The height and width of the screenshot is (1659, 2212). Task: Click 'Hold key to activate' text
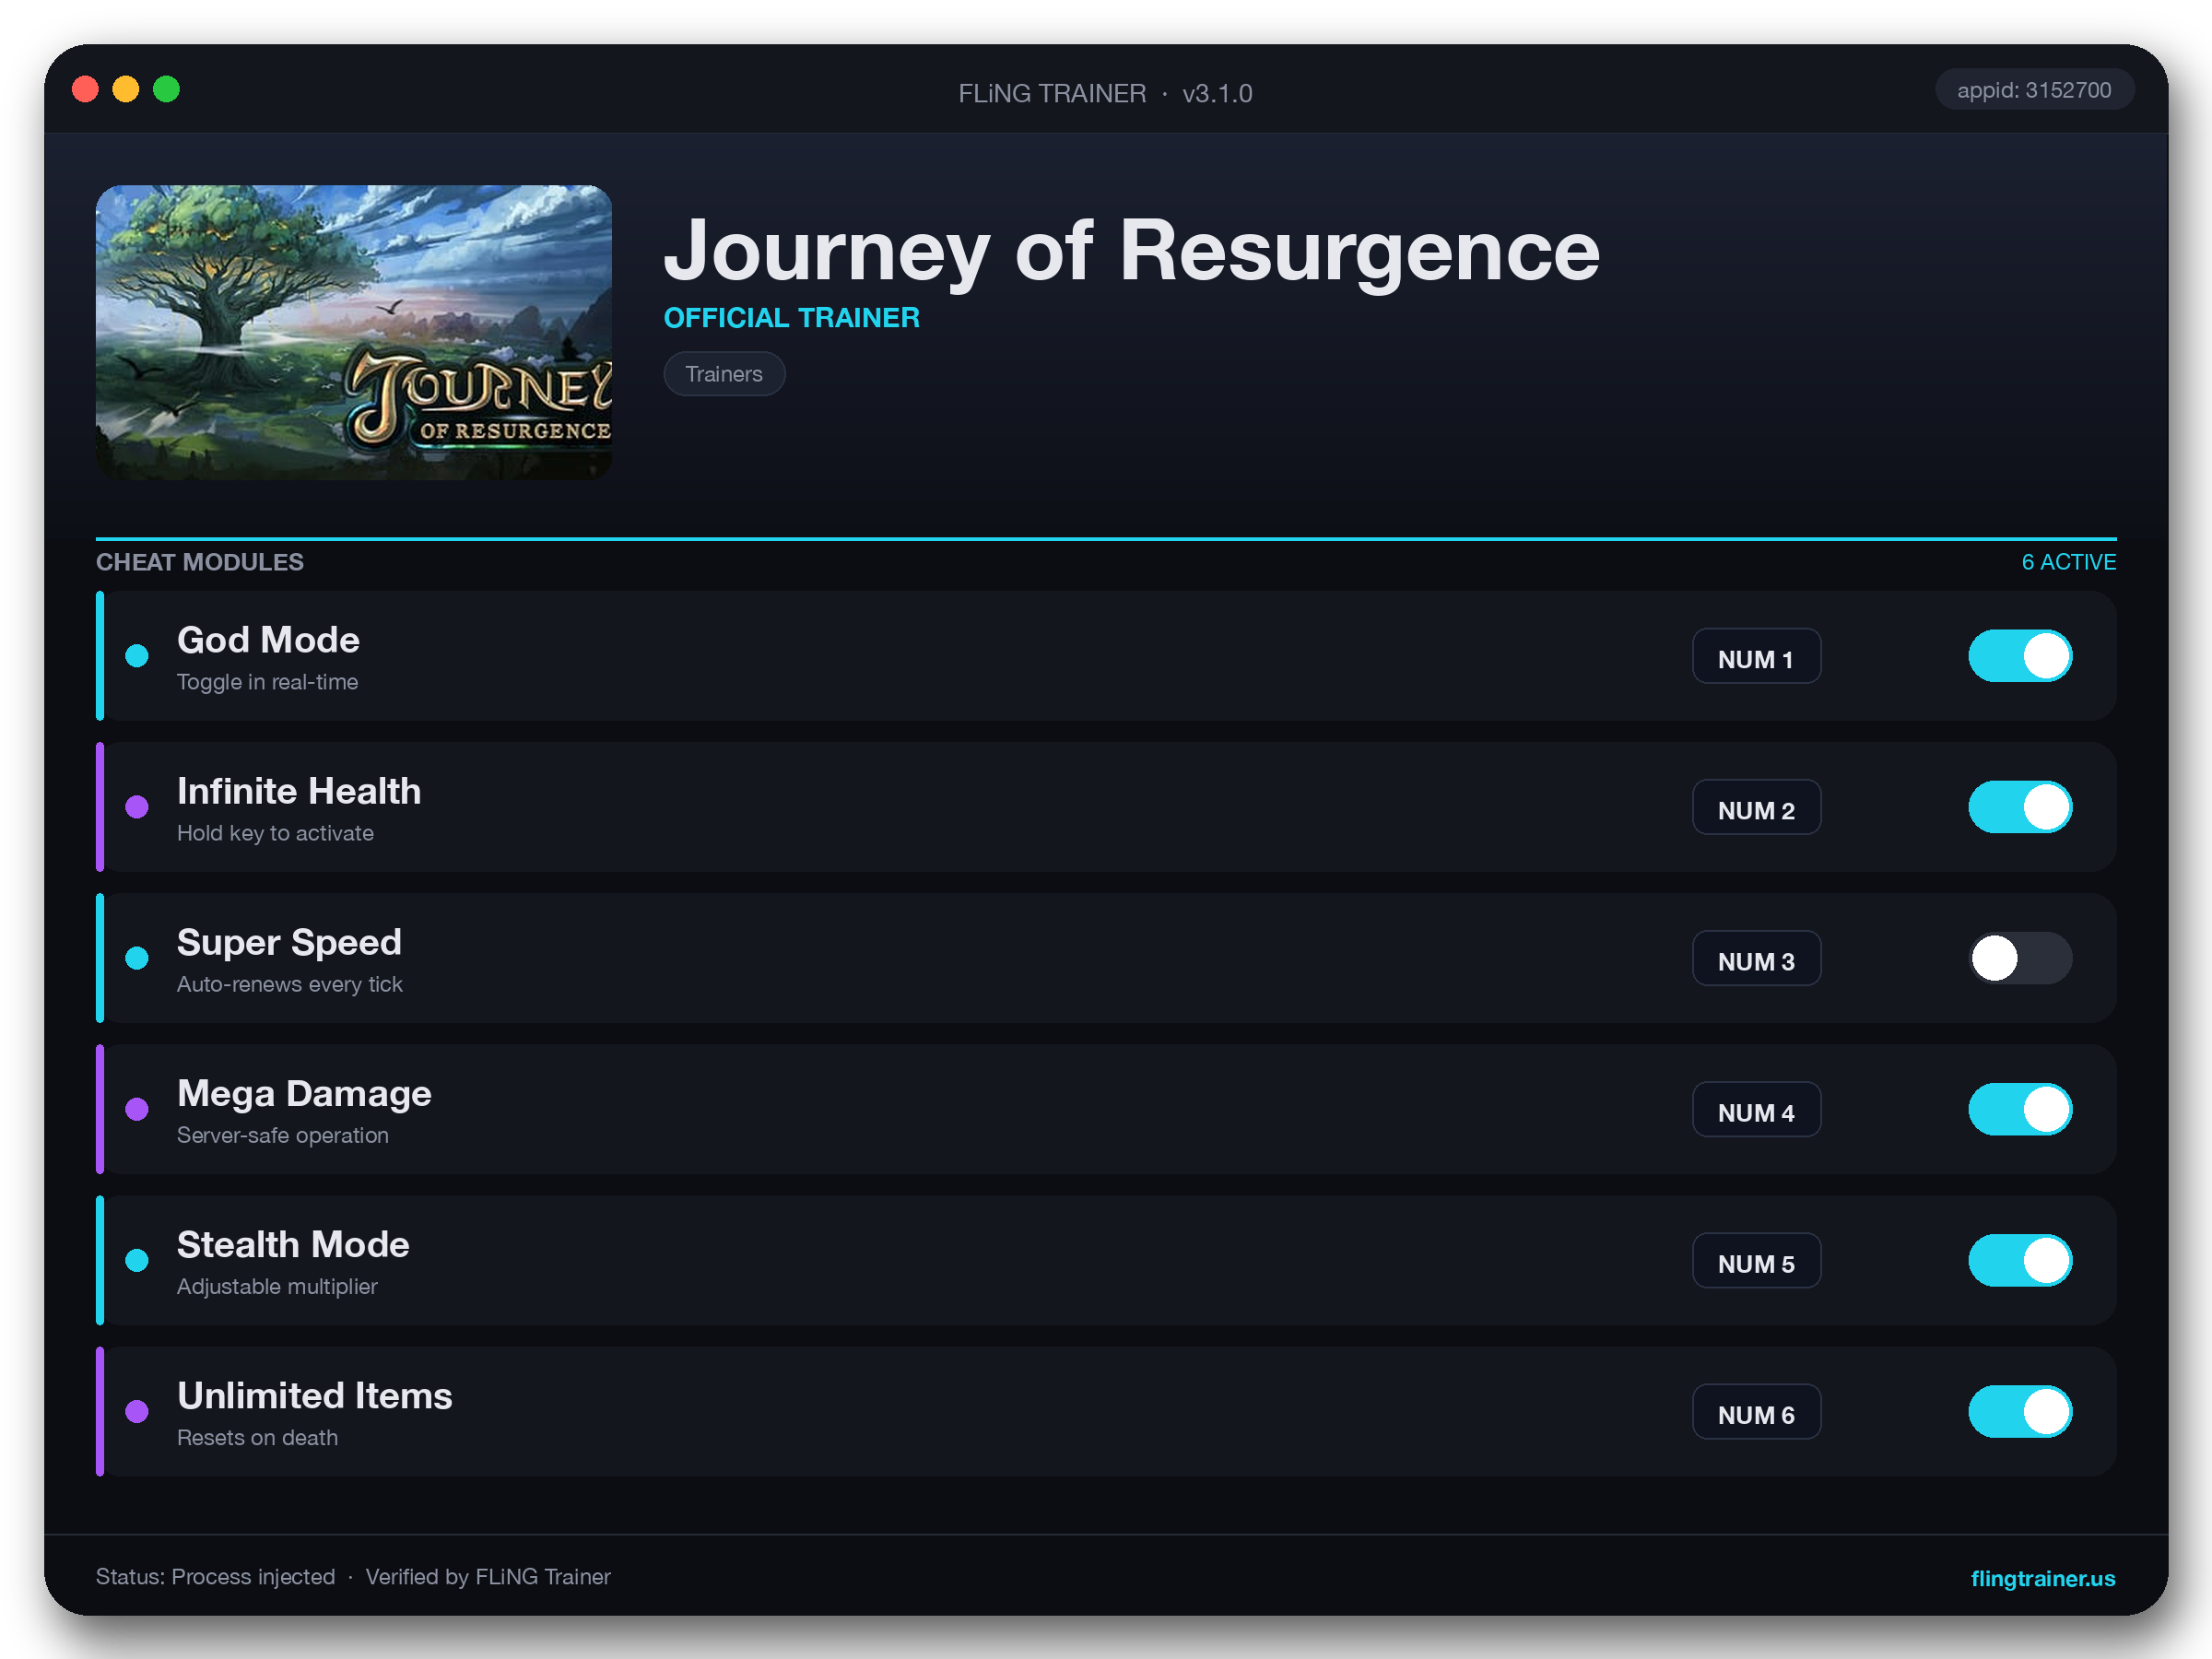coord(275,833)
